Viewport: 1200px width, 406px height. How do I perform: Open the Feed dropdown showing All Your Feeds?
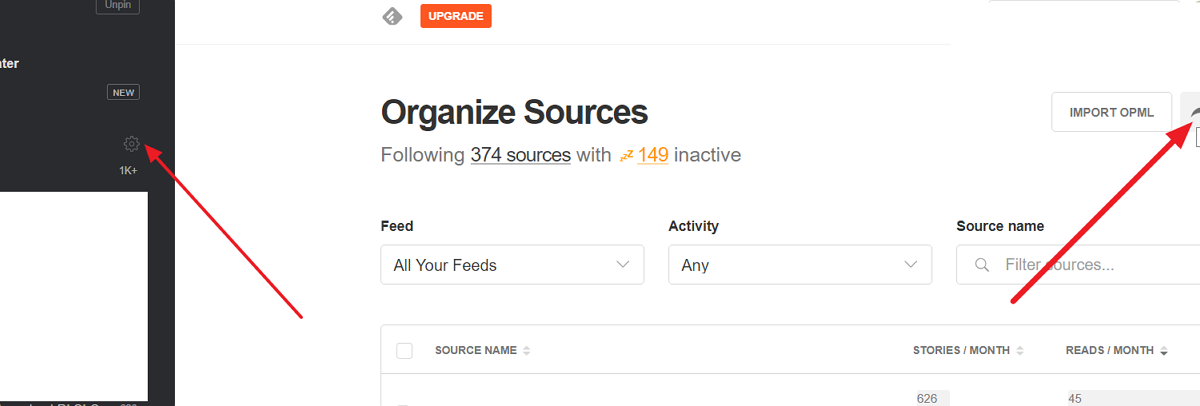(511, 265)
